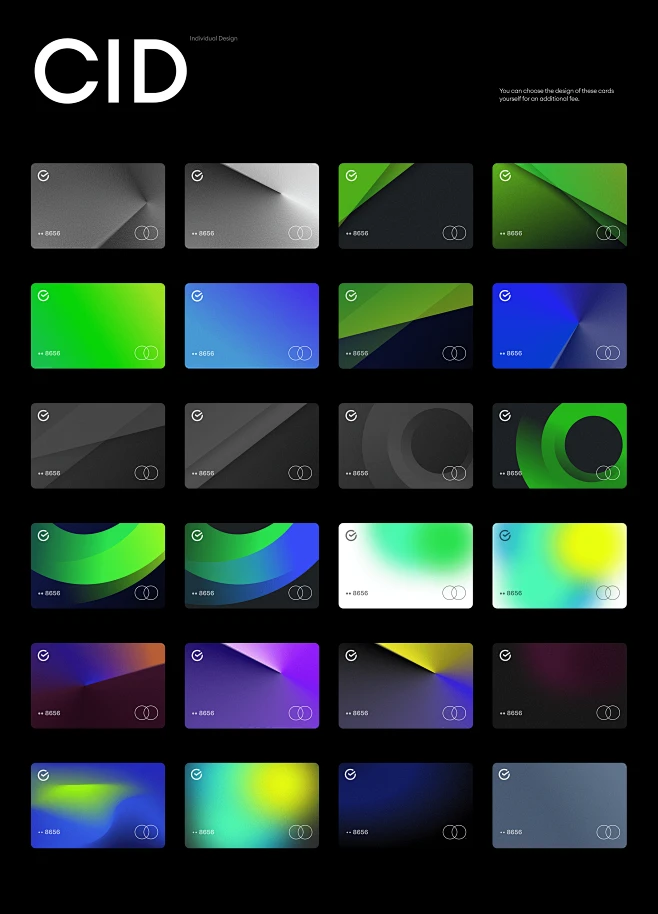Click the additional fee description text
This screenshot has width=658, height=914.
tap(556, 95)
